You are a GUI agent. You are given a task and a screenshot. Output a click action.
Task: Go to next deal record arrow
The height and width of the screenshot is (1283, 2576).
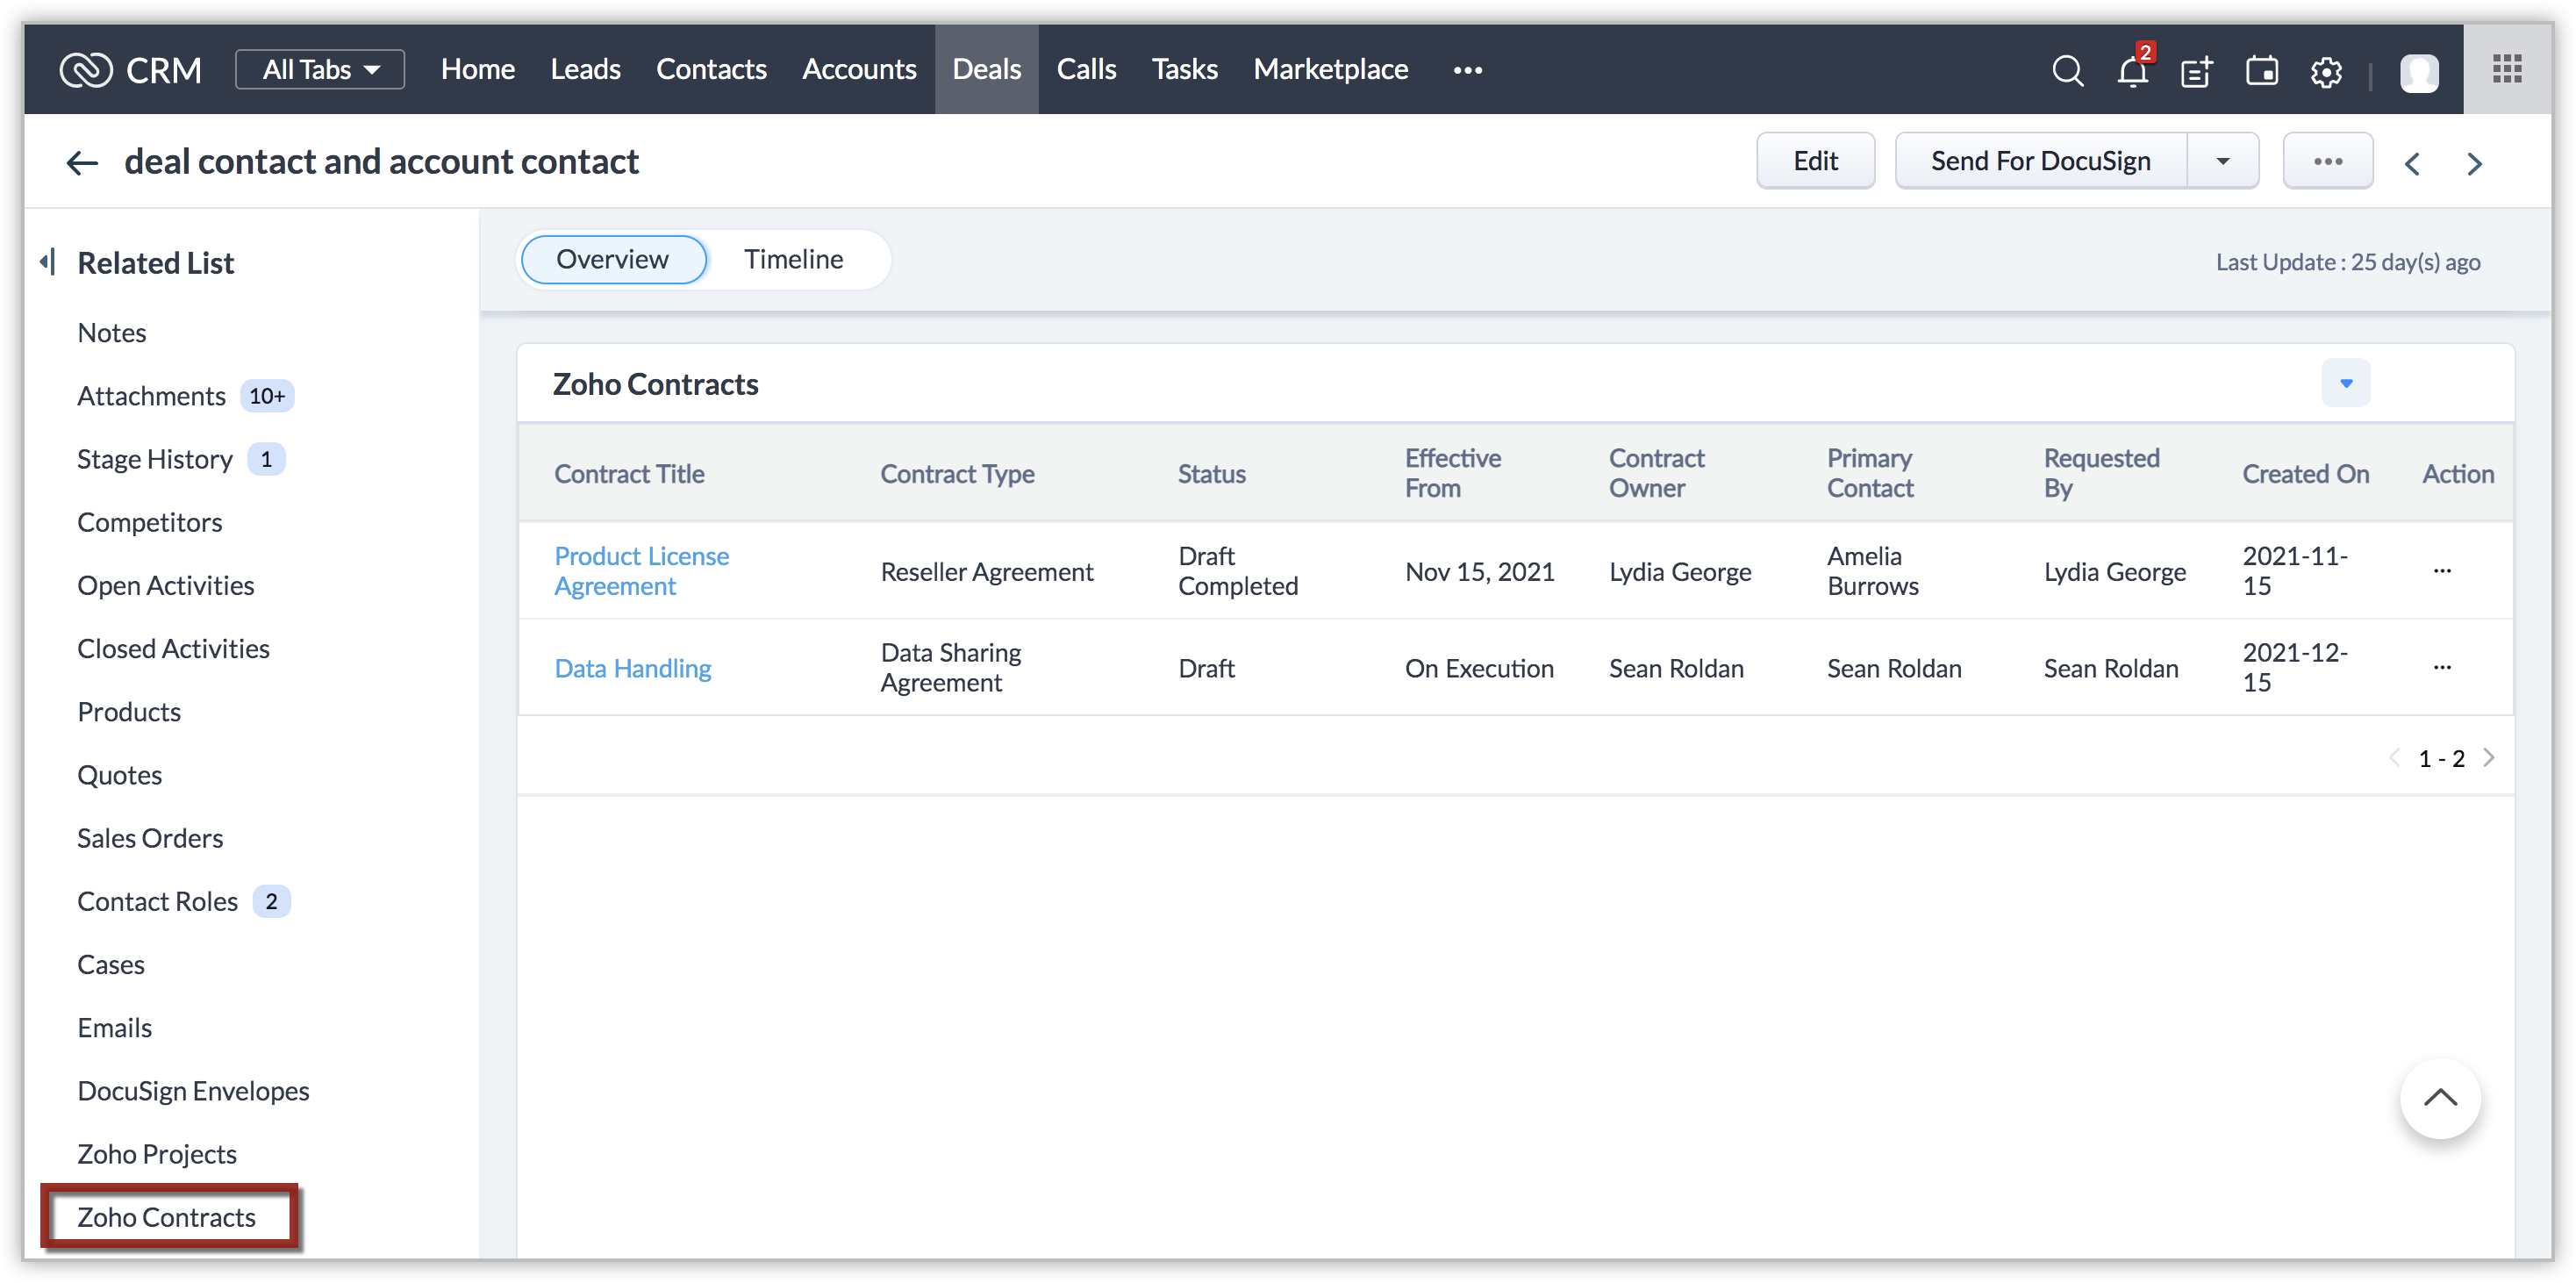coord(2475,163)
